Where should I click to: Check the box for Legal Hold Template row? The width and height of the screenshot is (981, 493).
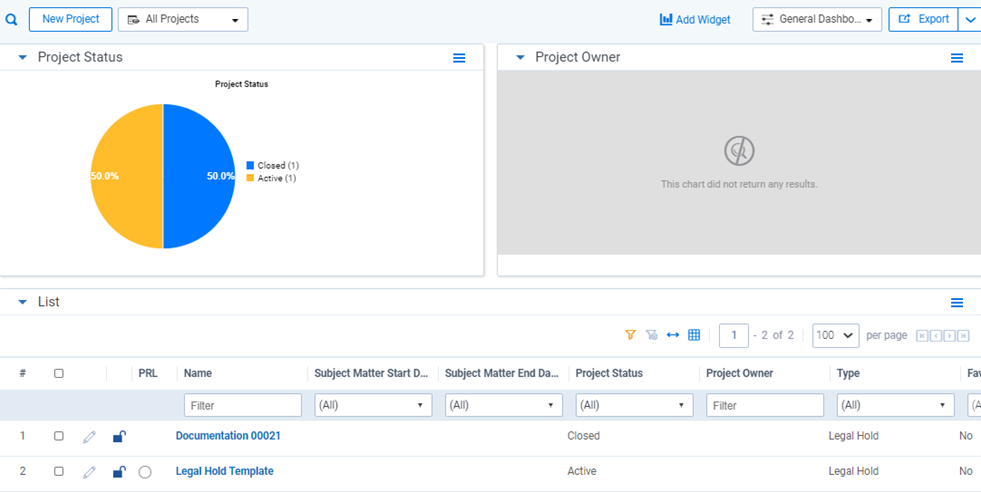tap(58, 472)
